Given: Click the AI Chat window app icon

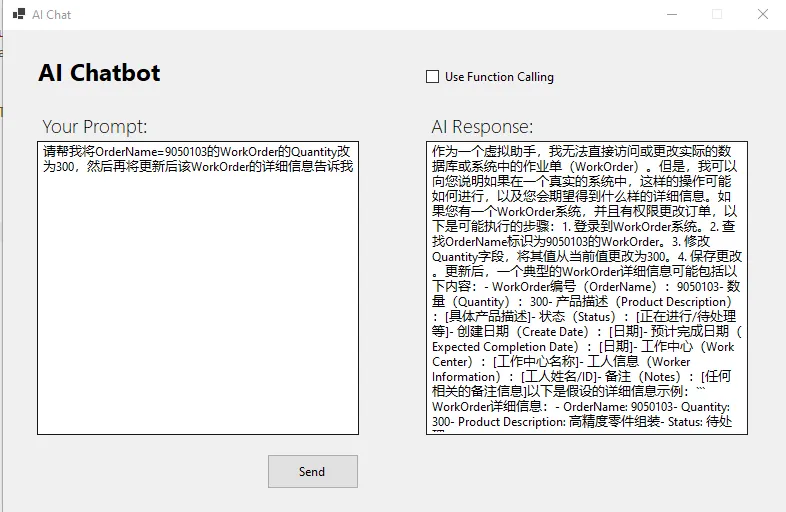Looking at the screenshot, I should pos(18,15).
